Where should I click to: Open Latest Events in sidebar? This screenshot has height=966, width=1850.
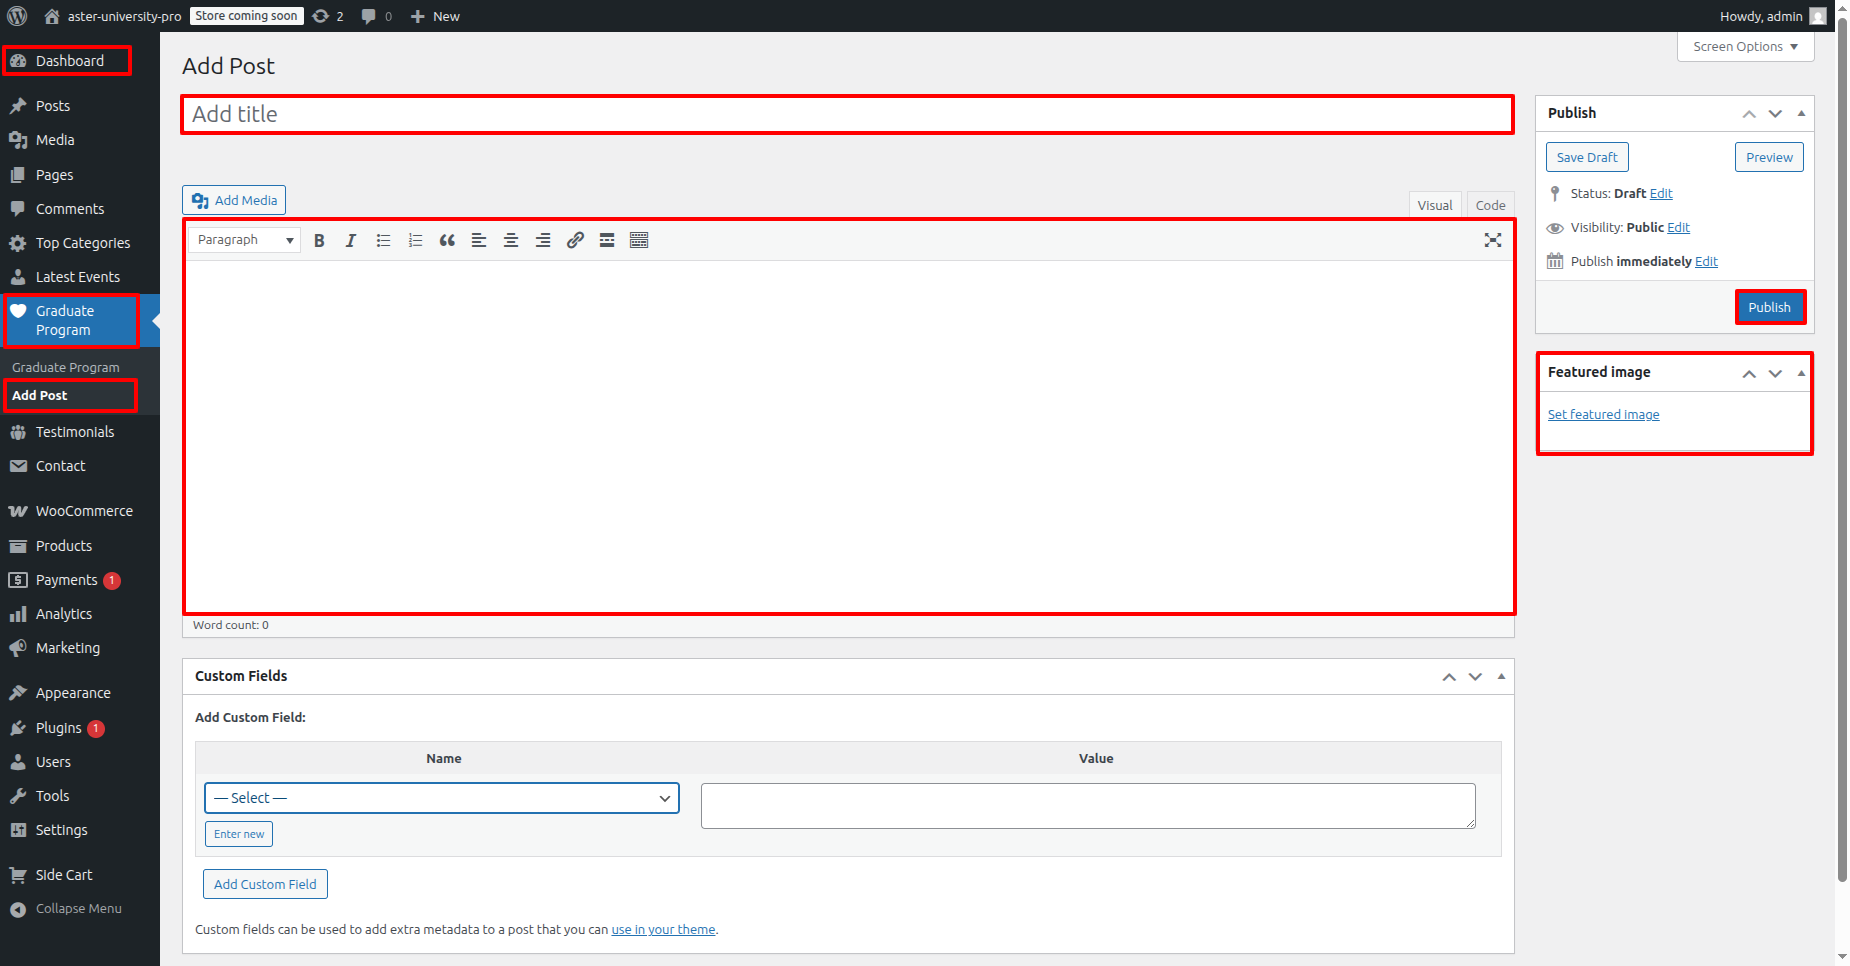78,277
